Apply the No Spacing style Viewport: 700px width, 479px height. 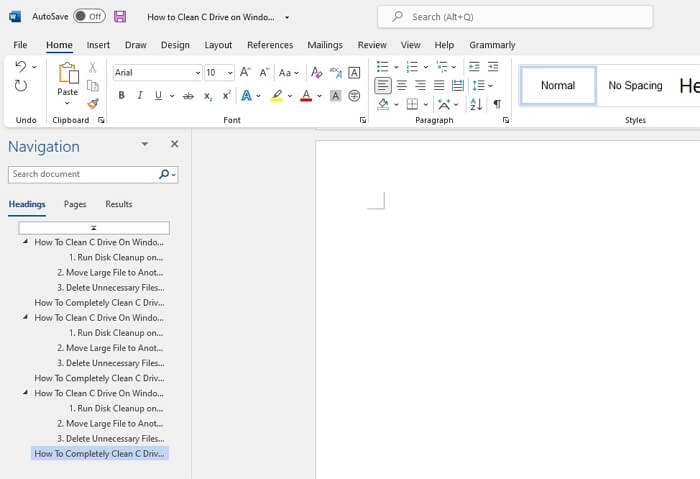click(x=635, y=86)
